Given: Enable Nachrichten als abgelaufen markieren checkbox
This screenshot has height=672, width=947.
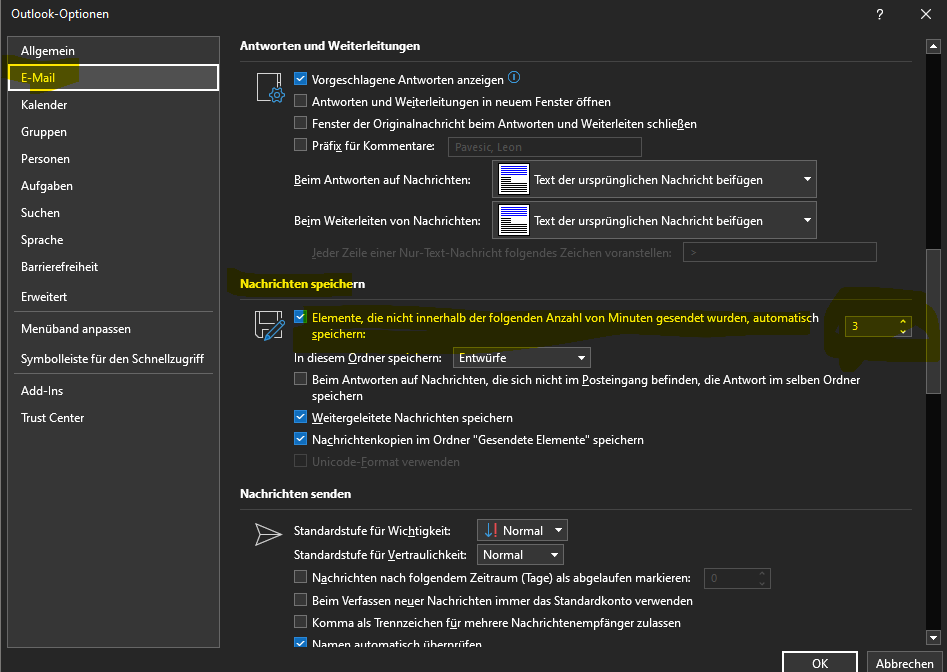Looking at the screenshot, I should [300, 577].
